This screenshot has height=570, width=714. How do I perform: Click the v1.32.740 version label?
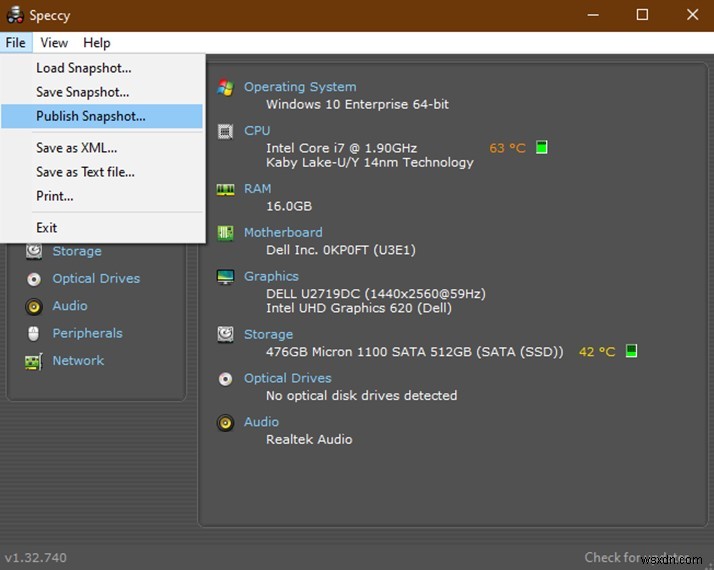[x=36, y=558]
